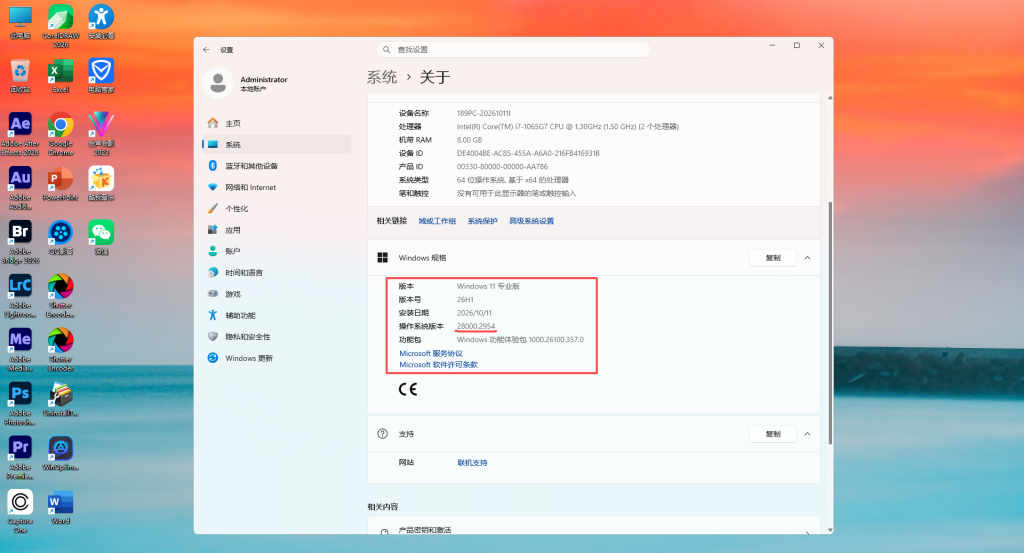Select the Windows 11 专业版 edition text
This screenshot has height=553, width=1024.
click(488, 287)
